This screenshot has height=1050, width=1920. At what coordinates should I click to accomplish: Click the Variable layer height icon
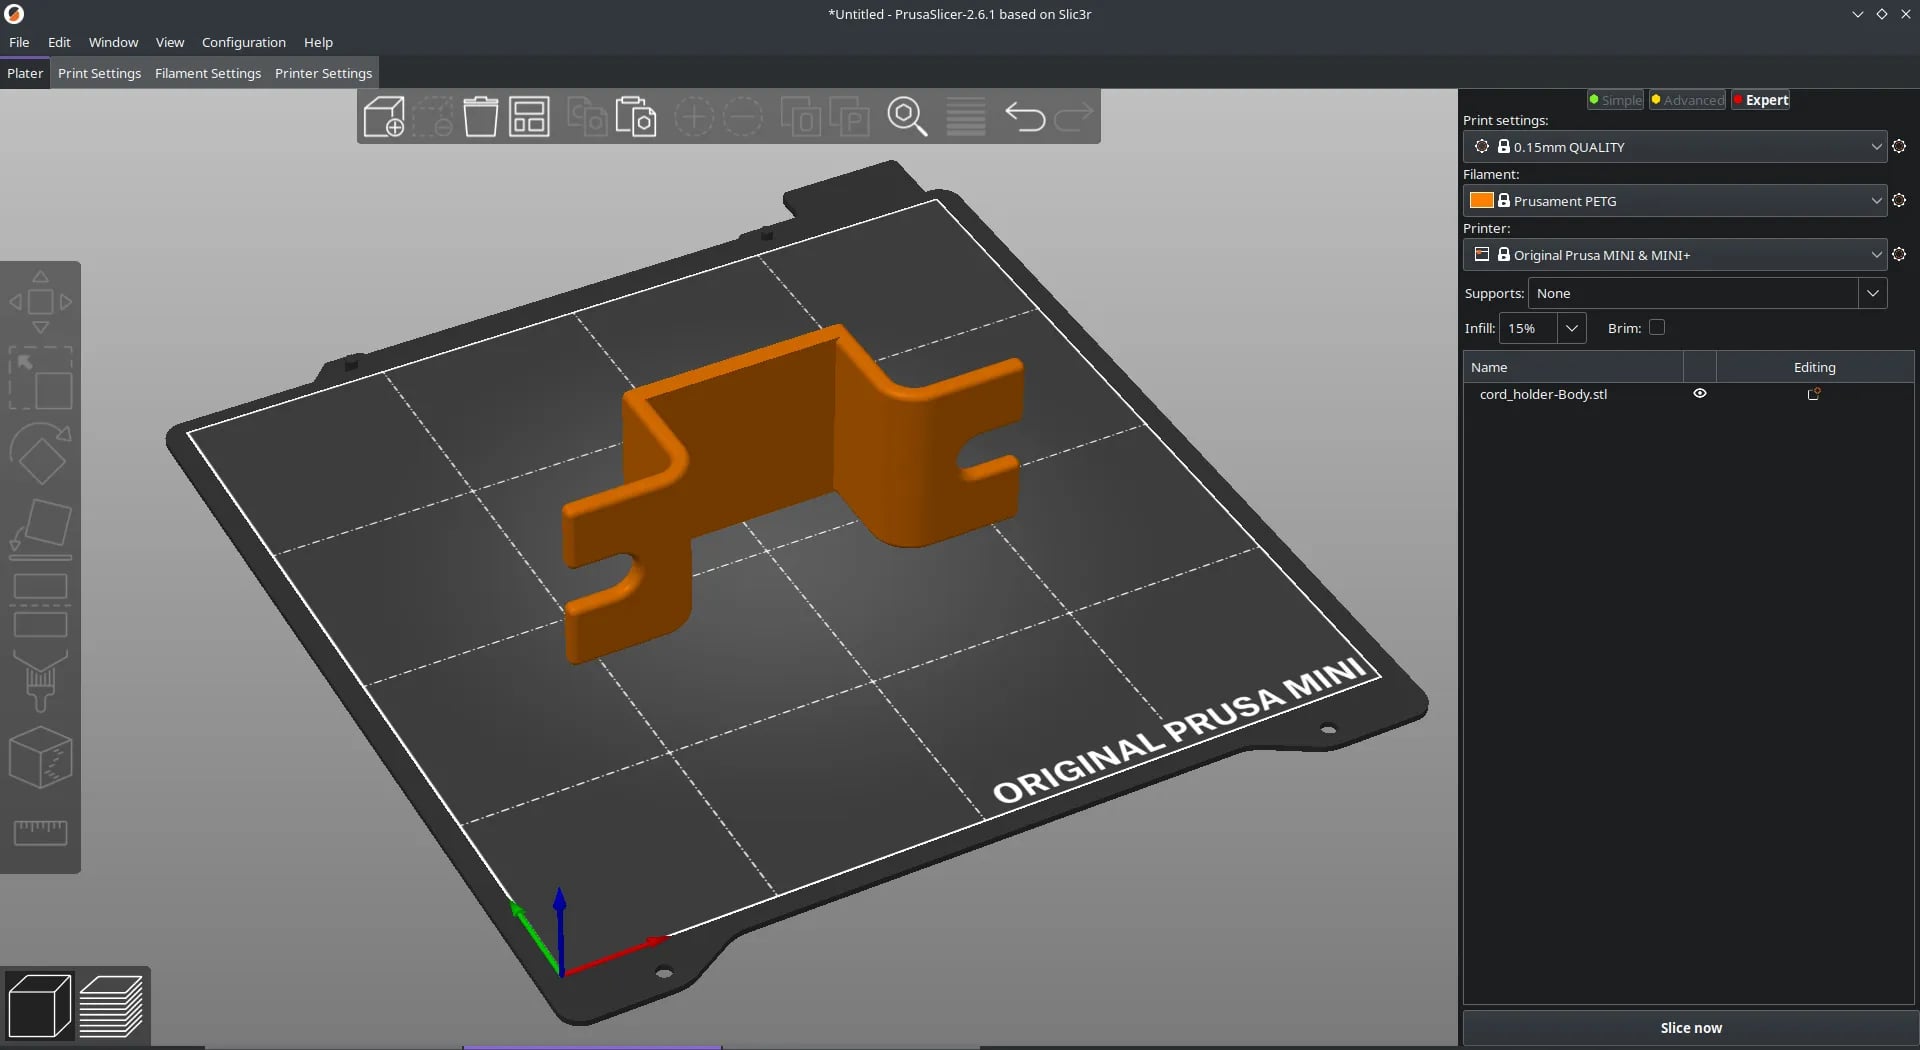(x=966, y=117)
